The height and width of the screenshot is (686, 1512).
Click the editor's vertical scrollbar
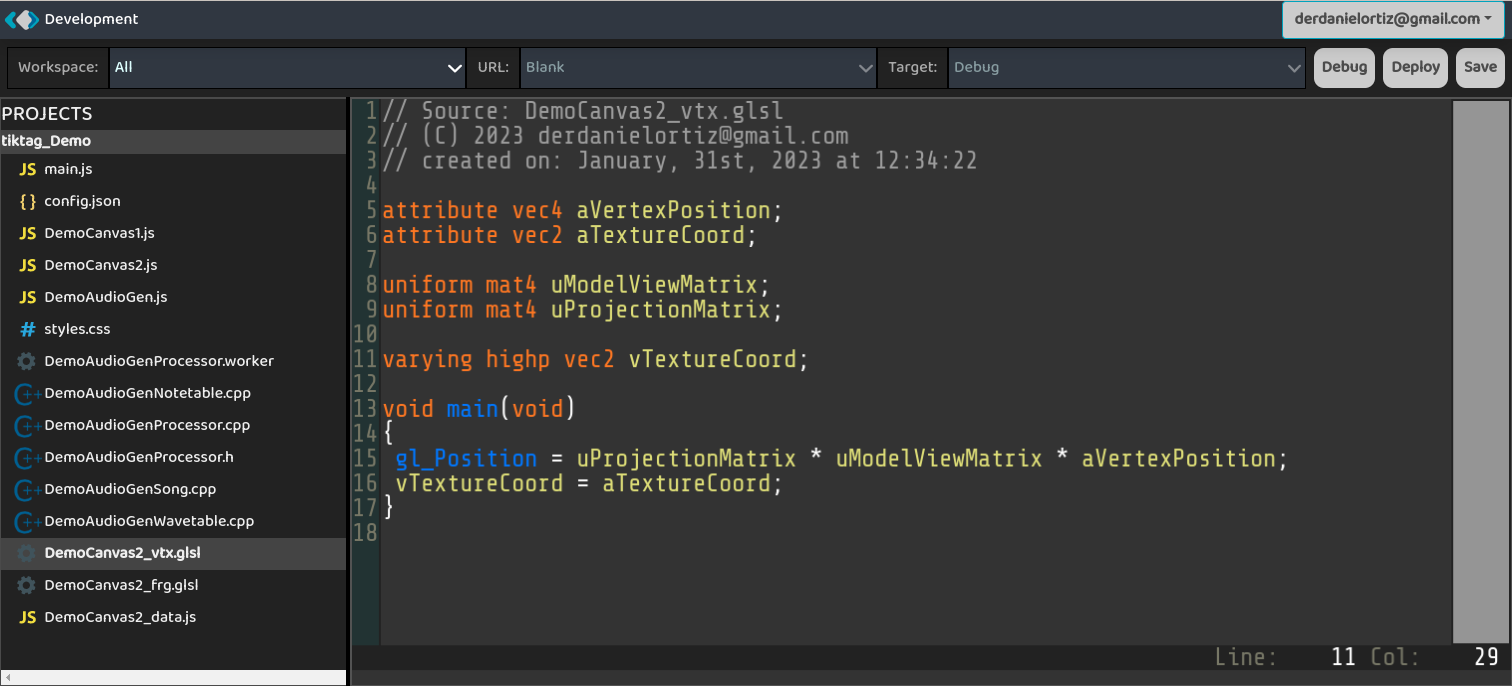coord(1480,371)
